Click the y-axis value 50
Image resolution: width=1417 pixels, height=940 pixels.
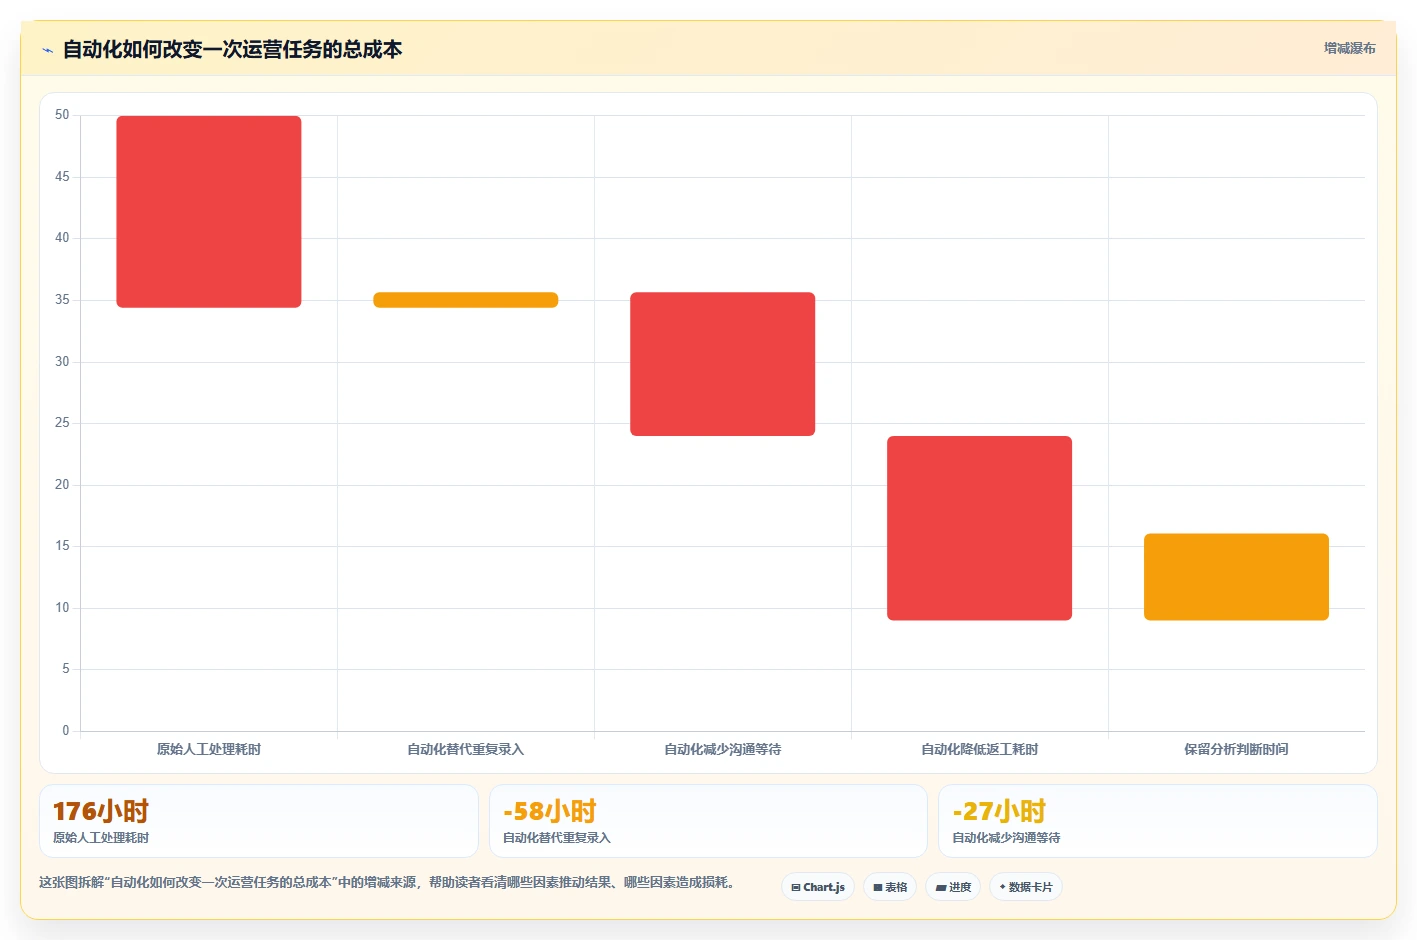tap(62, 115)
